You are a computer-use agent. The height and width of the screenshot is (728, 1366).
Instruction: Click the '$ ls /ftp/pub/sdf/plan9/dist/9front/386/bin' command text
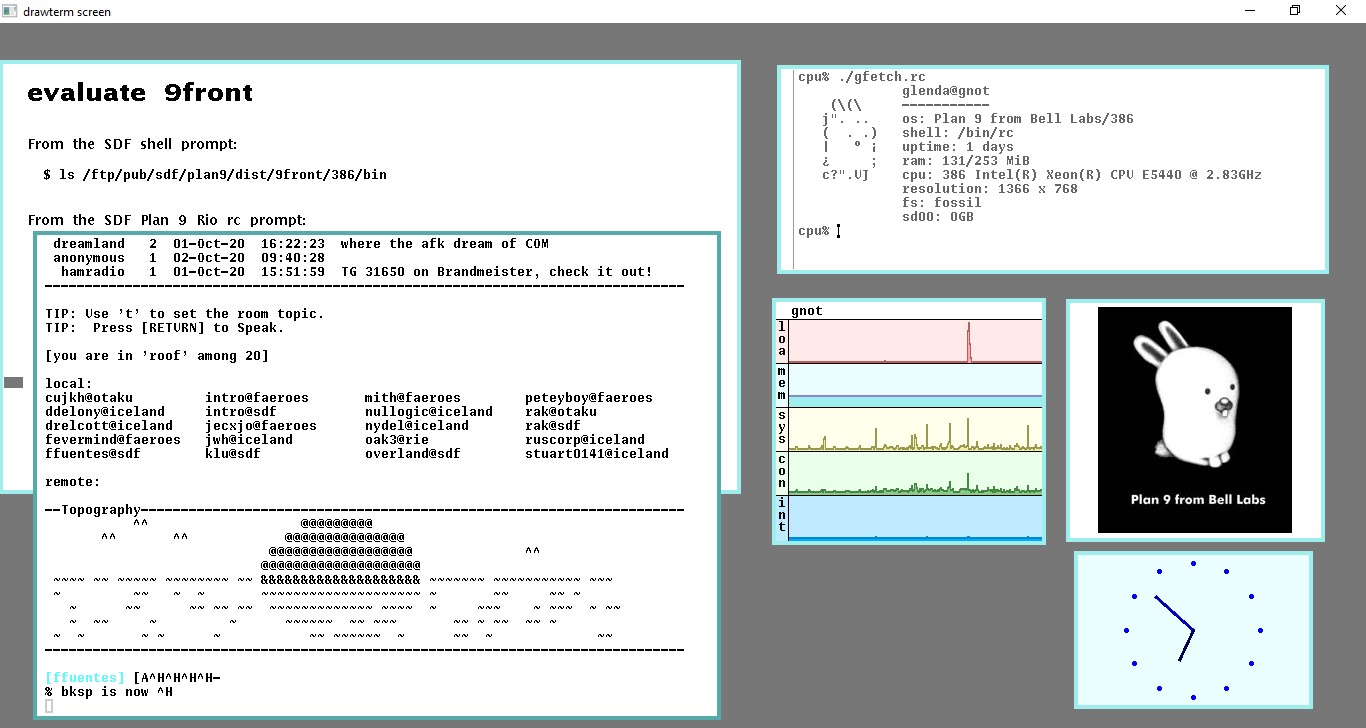(x=215, y=174)
